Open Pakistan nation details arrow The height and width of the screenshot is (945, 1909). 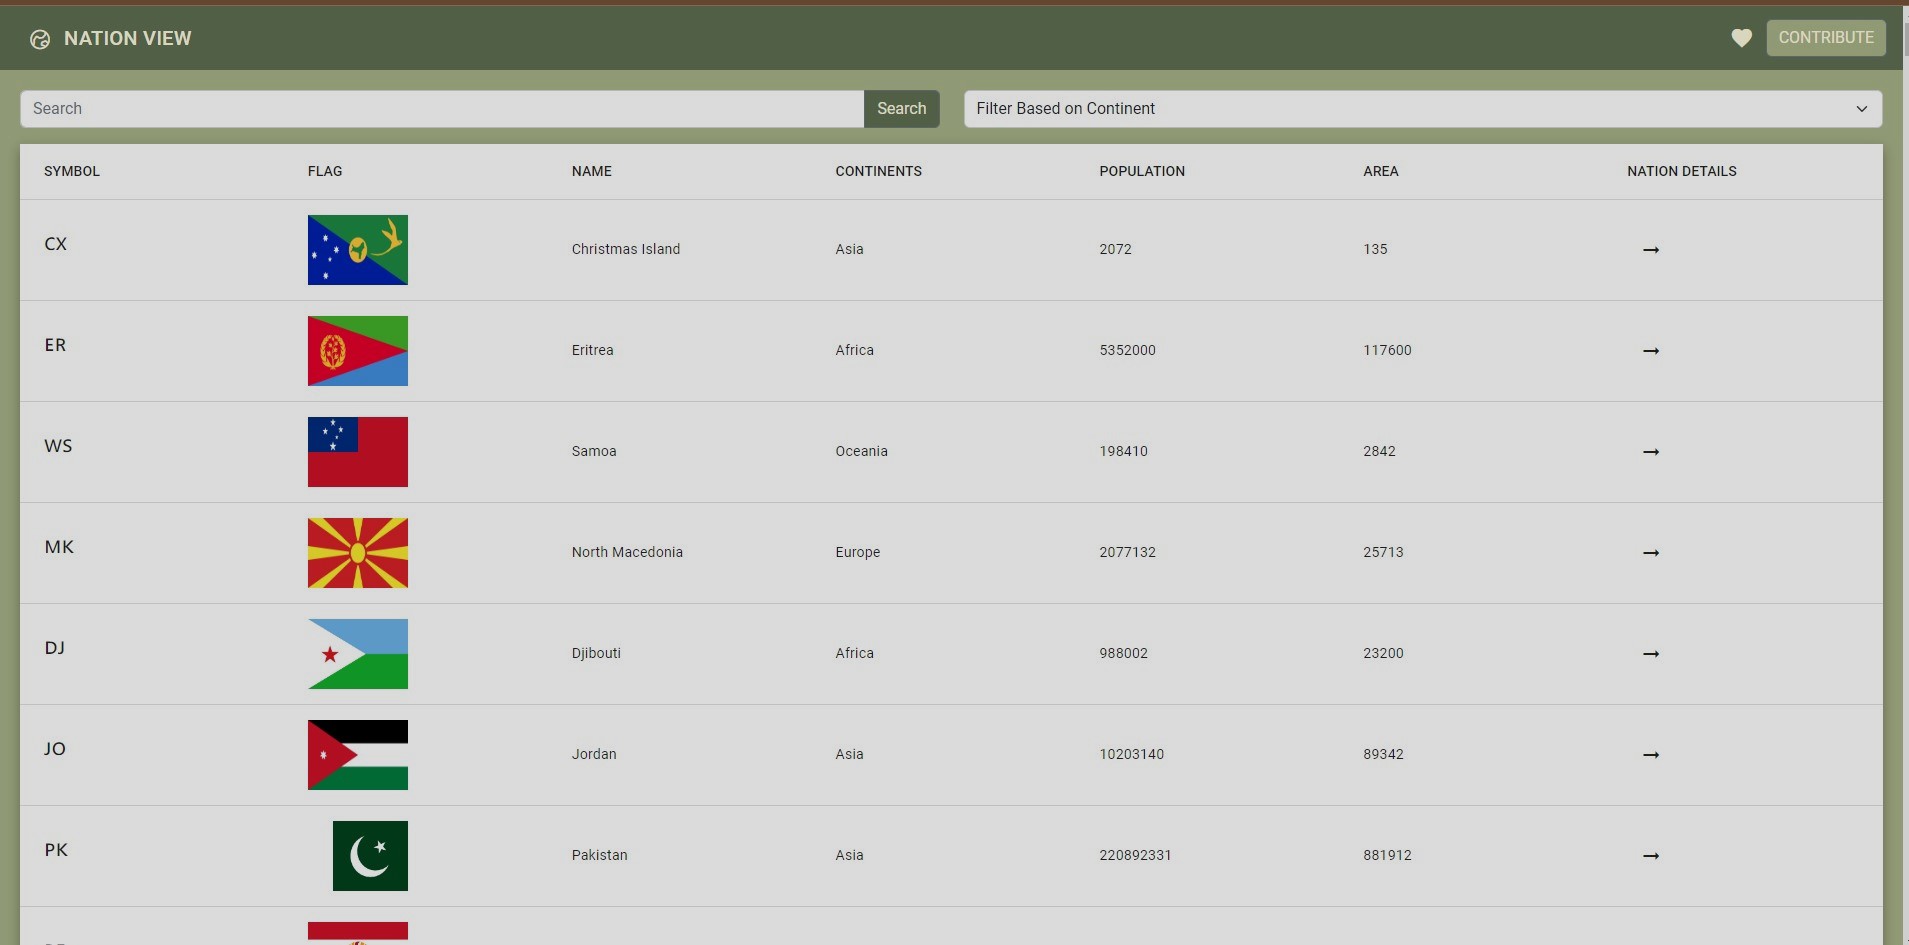tap(1651, 856)
